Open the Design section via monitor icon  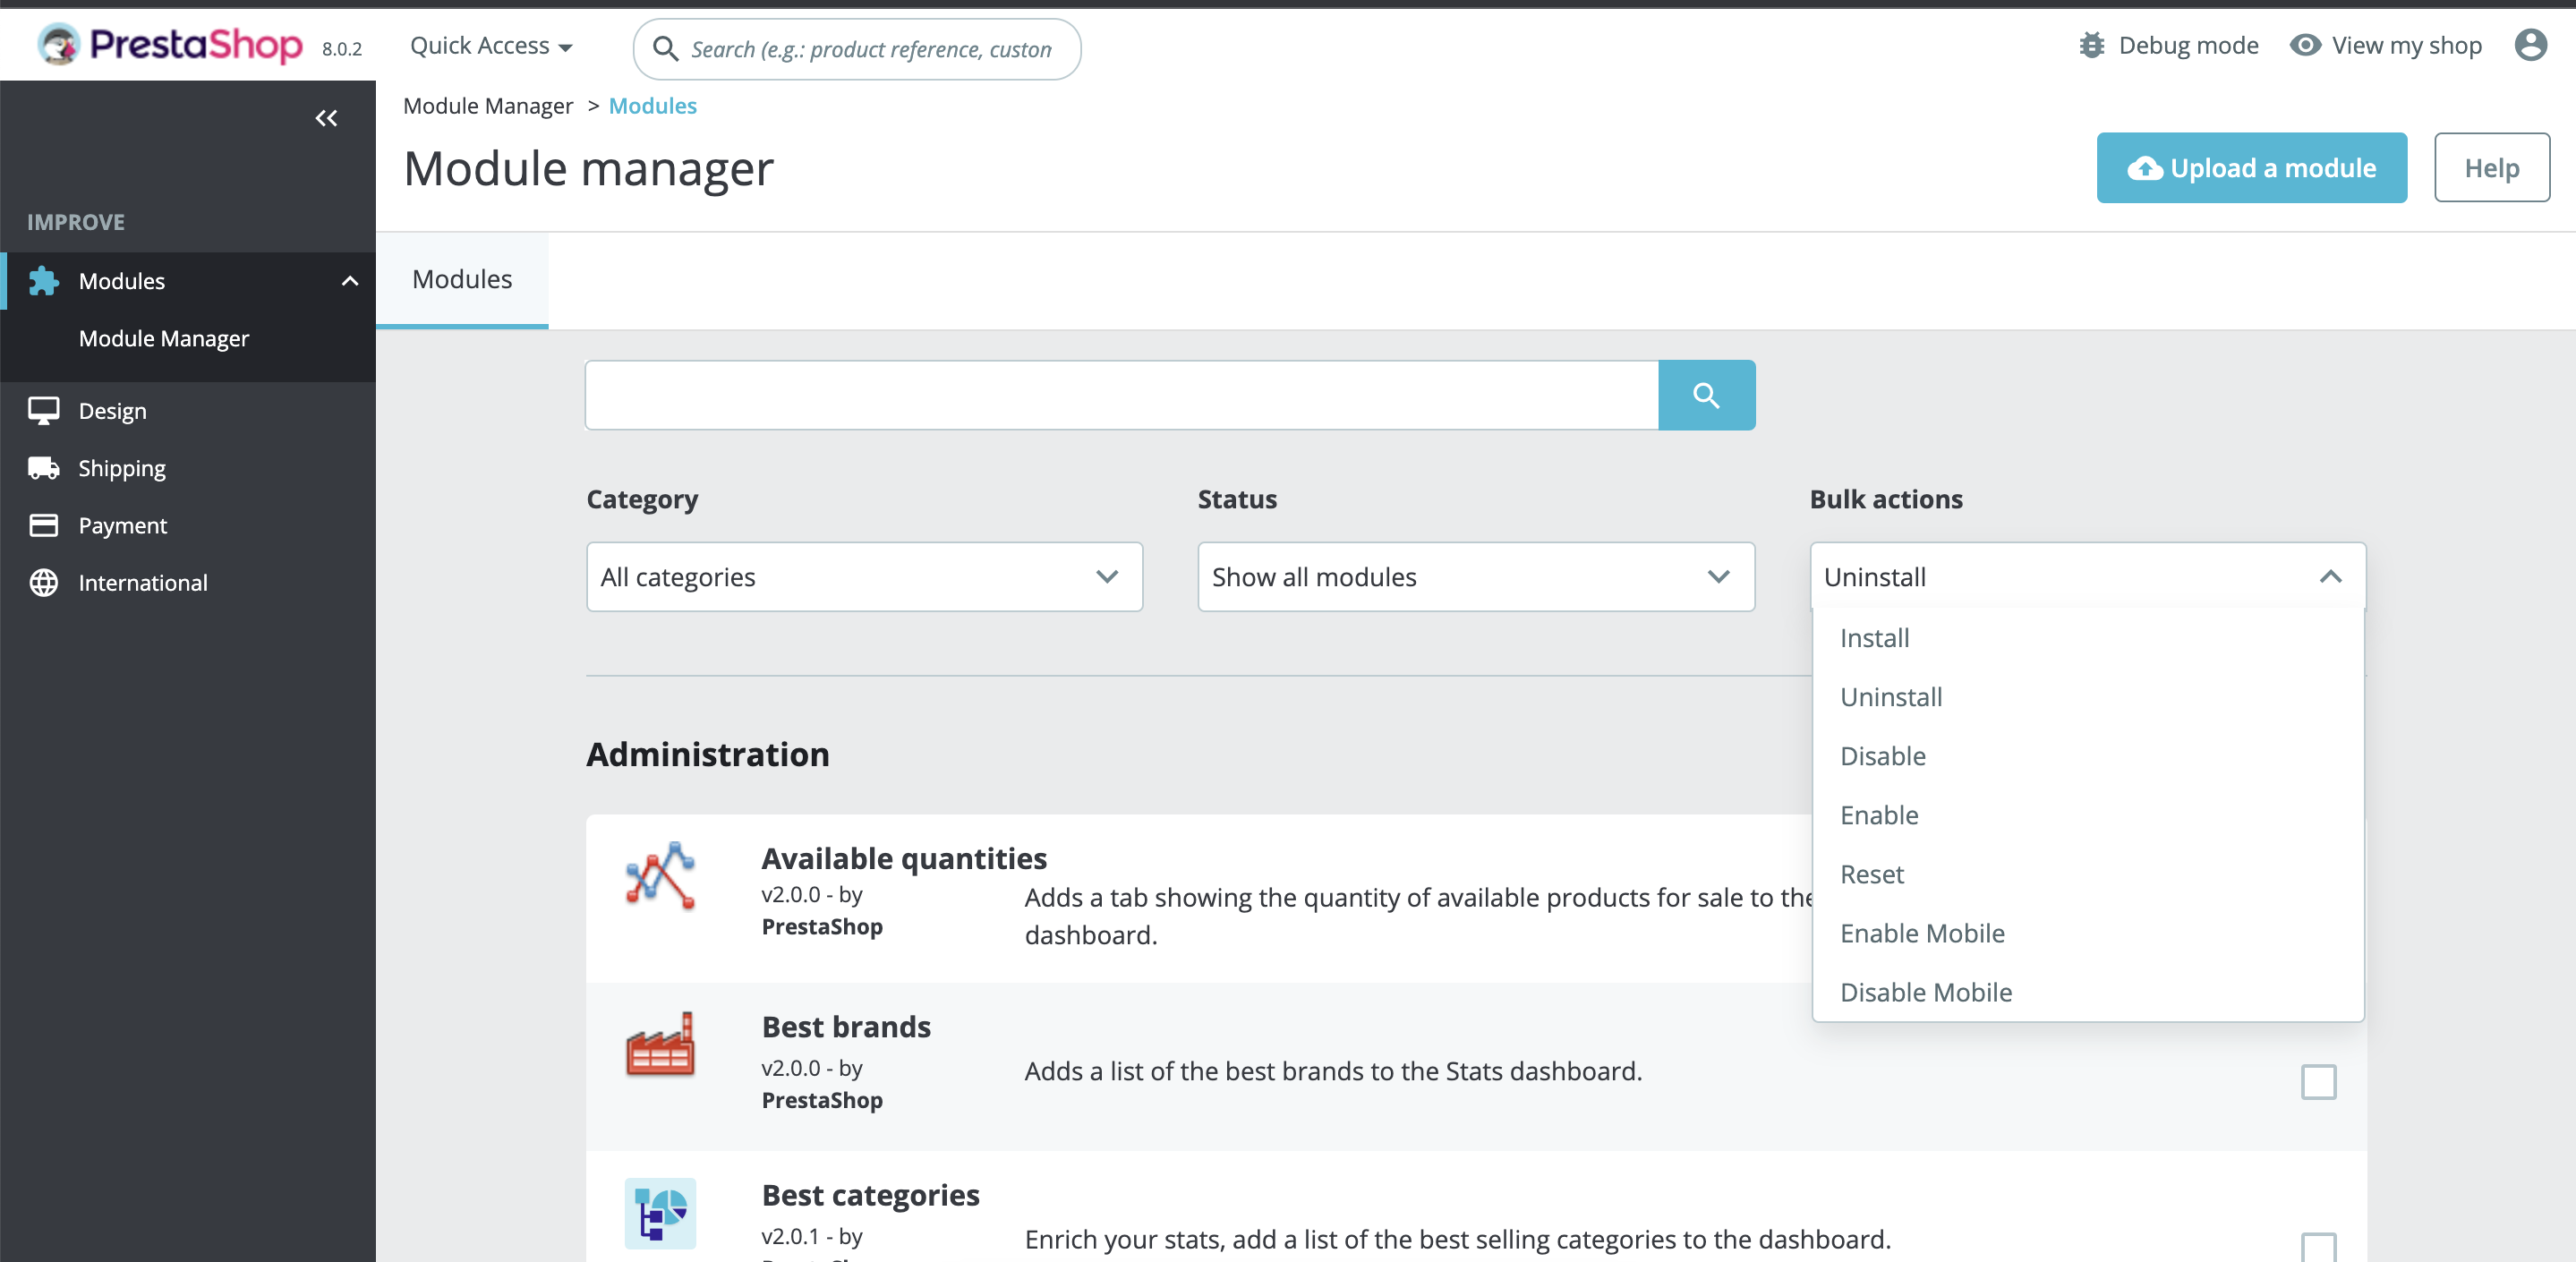[44, 409]
